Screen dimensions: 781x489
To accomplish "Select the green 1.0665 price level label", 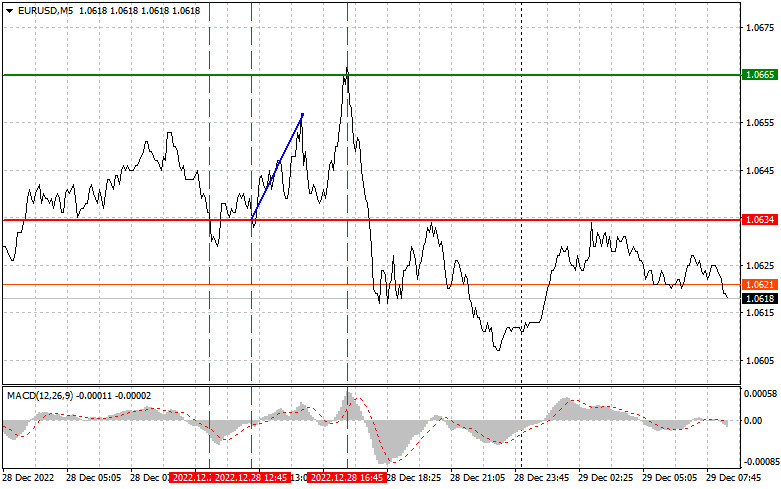I will tap(759, 75).
